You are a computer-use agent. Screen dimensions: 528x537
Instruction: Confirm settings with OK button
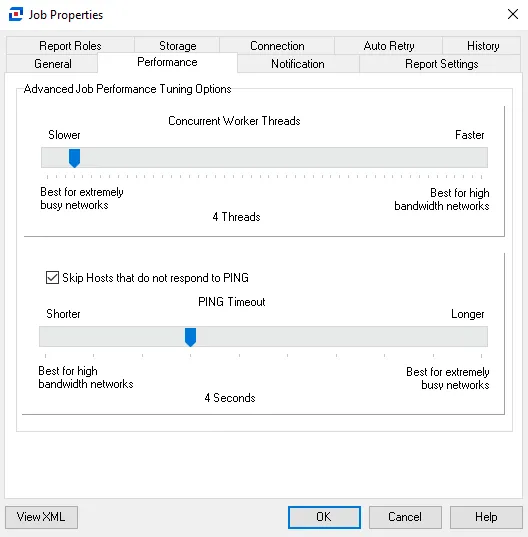click(324, 517)
